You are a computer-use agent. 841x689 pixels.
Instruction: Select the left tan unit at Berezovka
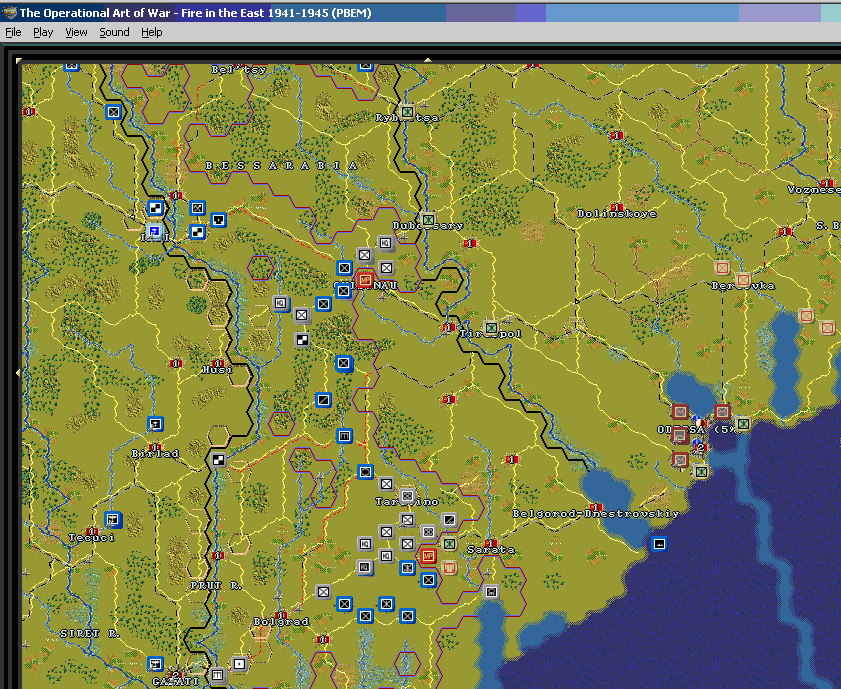pos(722,268)
